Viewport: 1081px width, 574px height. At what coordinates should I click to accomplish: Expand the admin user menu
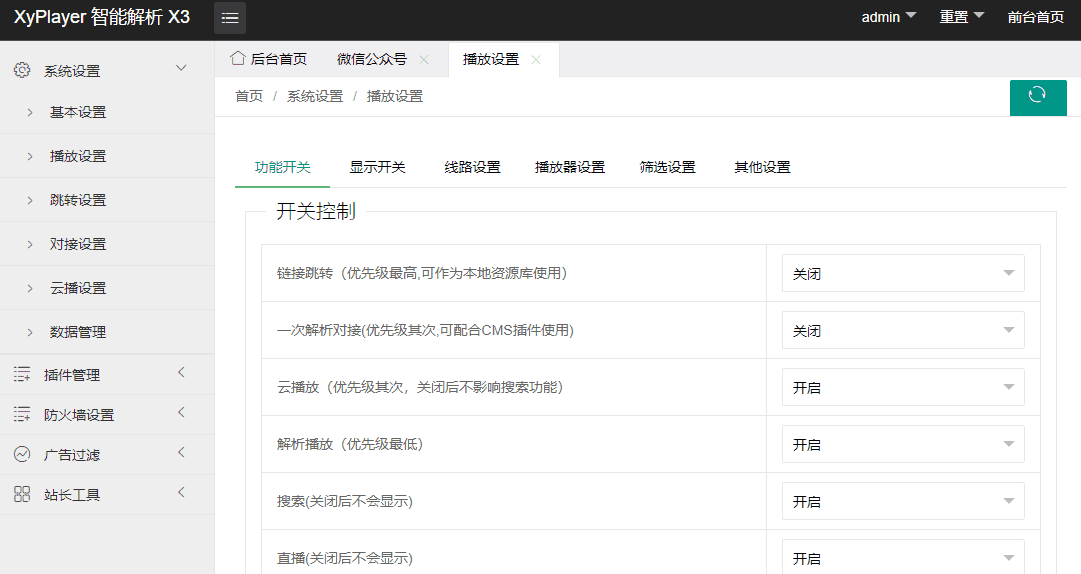pos(888,17)
